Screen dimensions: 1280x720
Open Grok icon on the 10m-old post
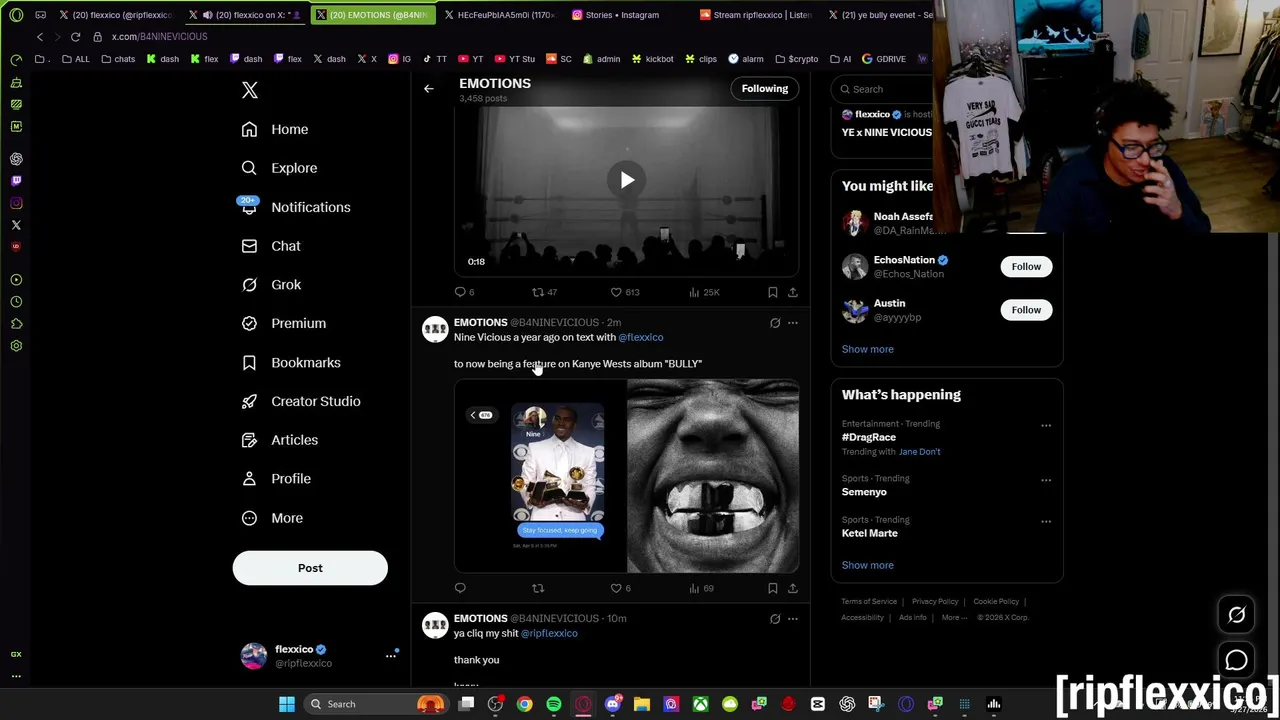click(x=775, y=619)
